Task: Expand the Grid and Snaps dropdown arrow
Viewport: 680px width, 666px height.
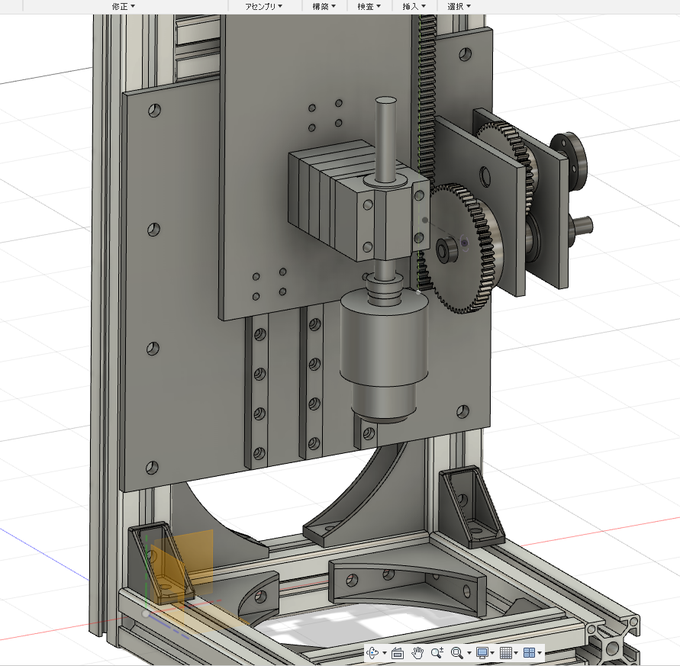Action: point(516,653)
